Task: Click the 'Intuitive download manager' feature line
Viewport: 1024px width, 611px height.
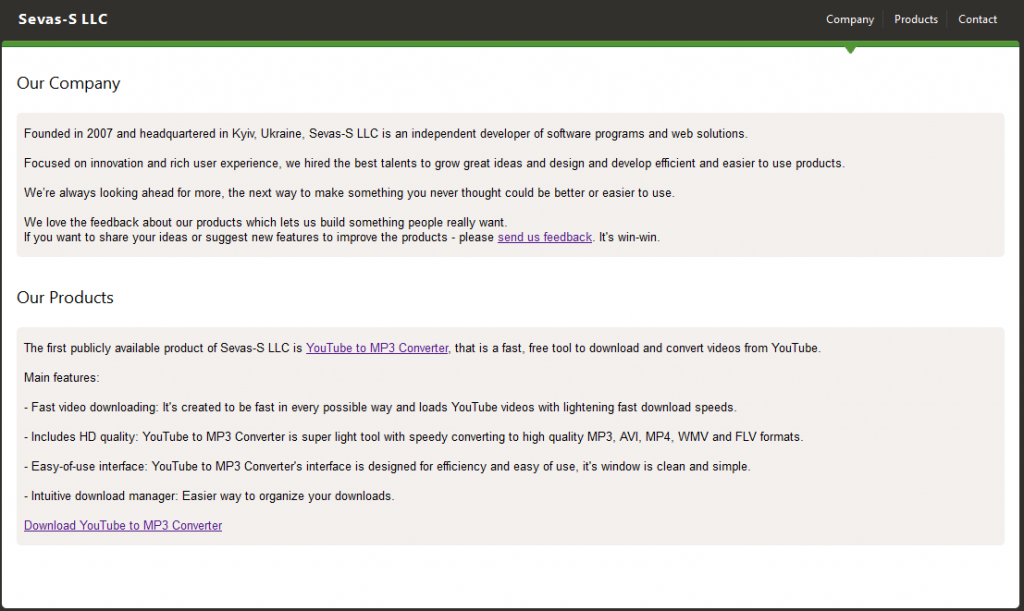Action: coord(209,496)
